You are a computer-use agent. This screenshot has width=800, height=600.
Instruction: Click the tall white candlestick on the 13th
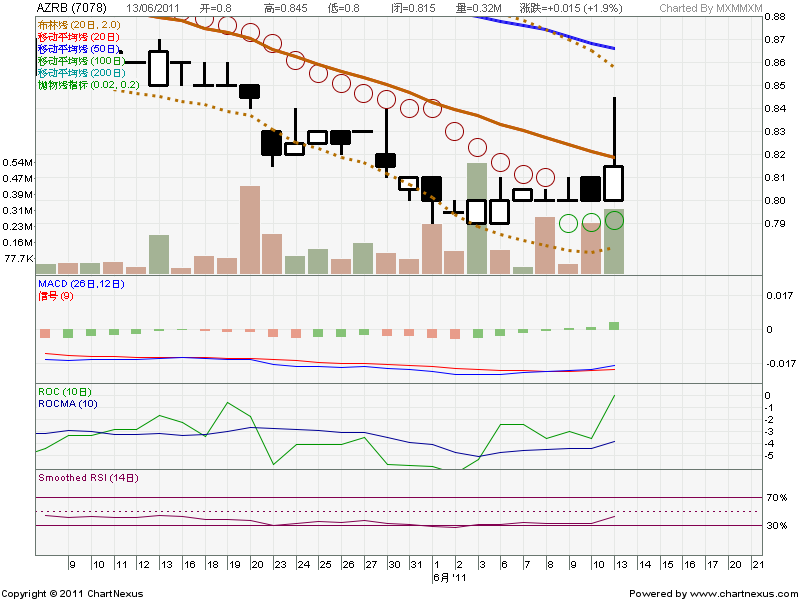614,183
